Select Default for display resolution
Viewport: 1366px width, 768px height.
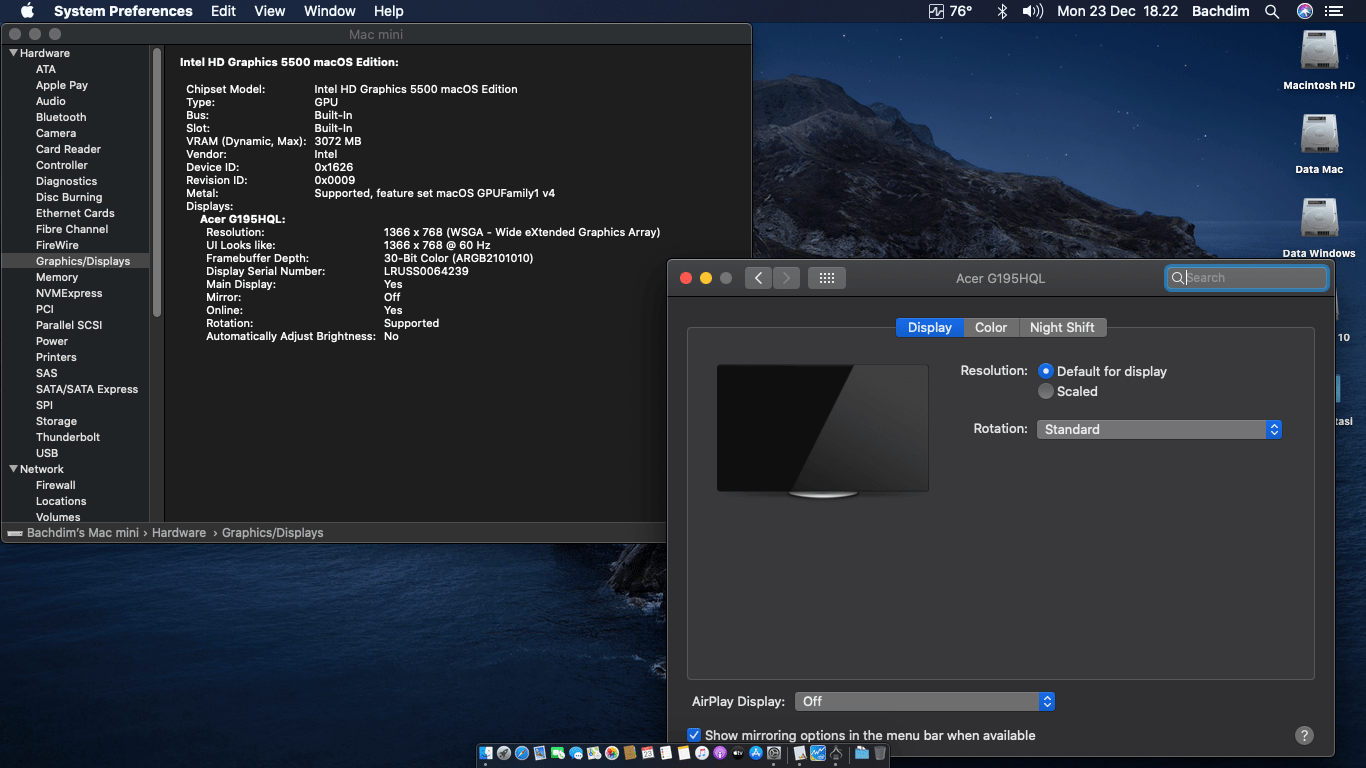pyautogui.click(x=1046, y=371)
